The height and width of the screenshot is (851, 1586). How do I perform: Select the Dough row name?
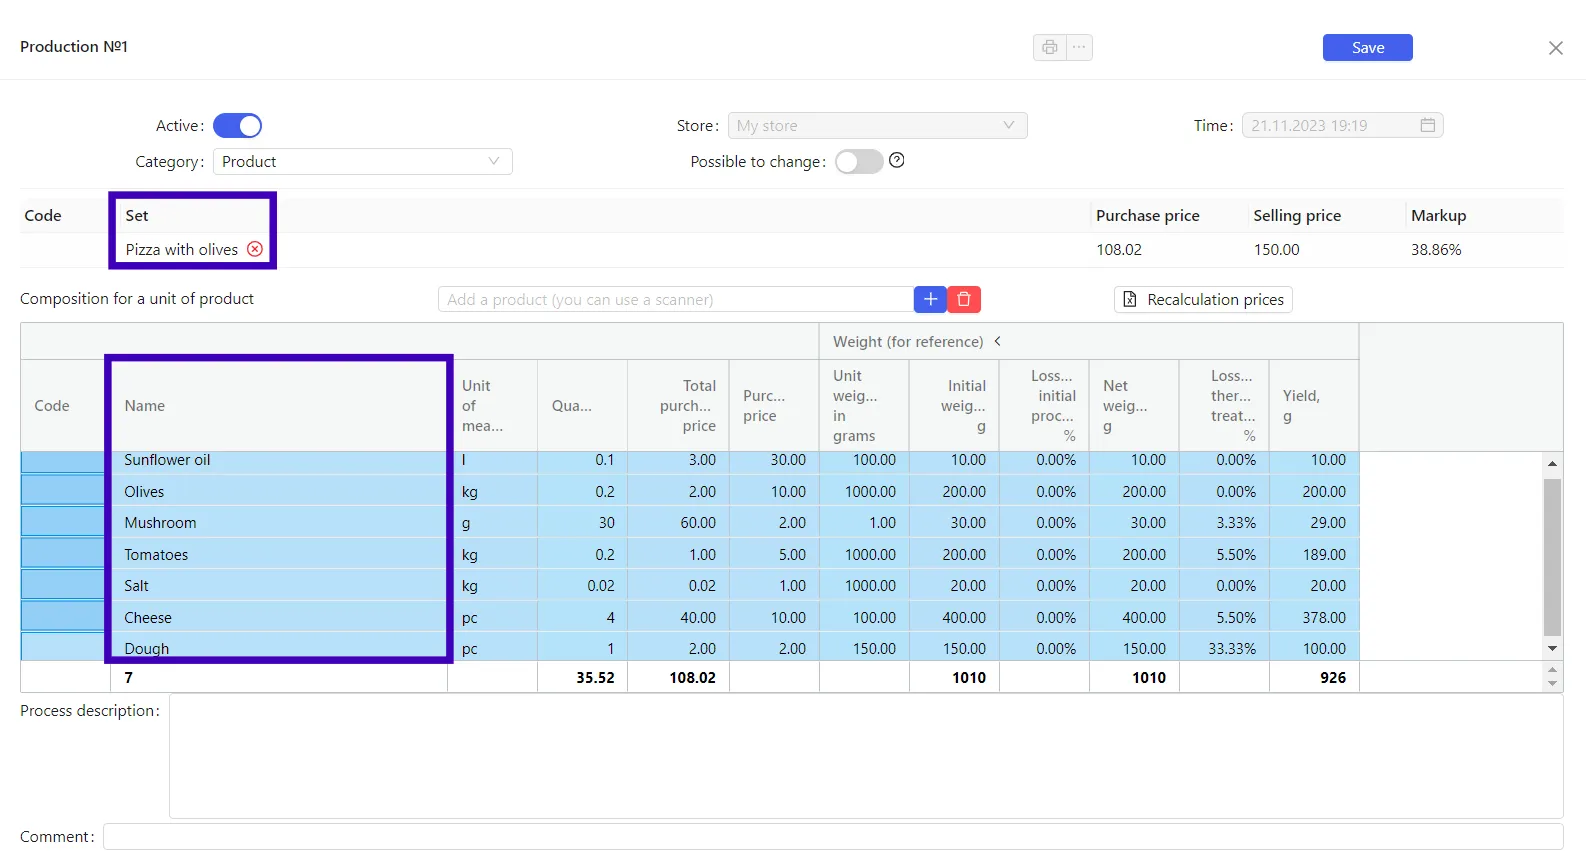[147, 649]
